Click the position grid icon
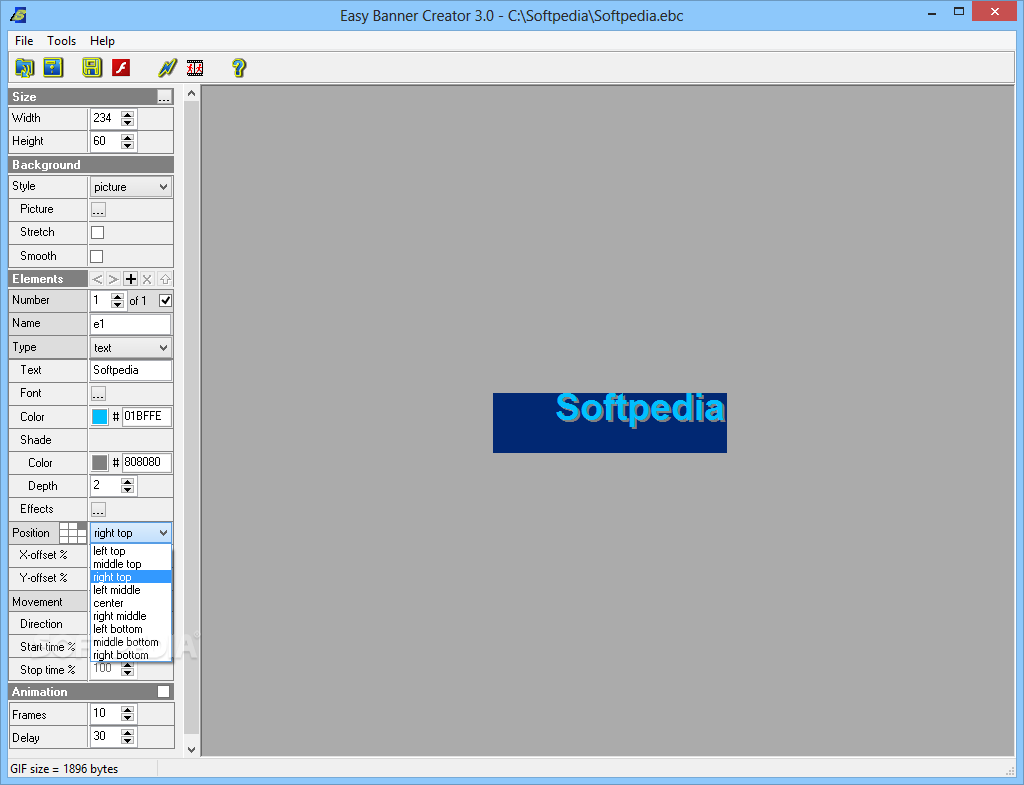The image size is (1024, 785). 72,533
